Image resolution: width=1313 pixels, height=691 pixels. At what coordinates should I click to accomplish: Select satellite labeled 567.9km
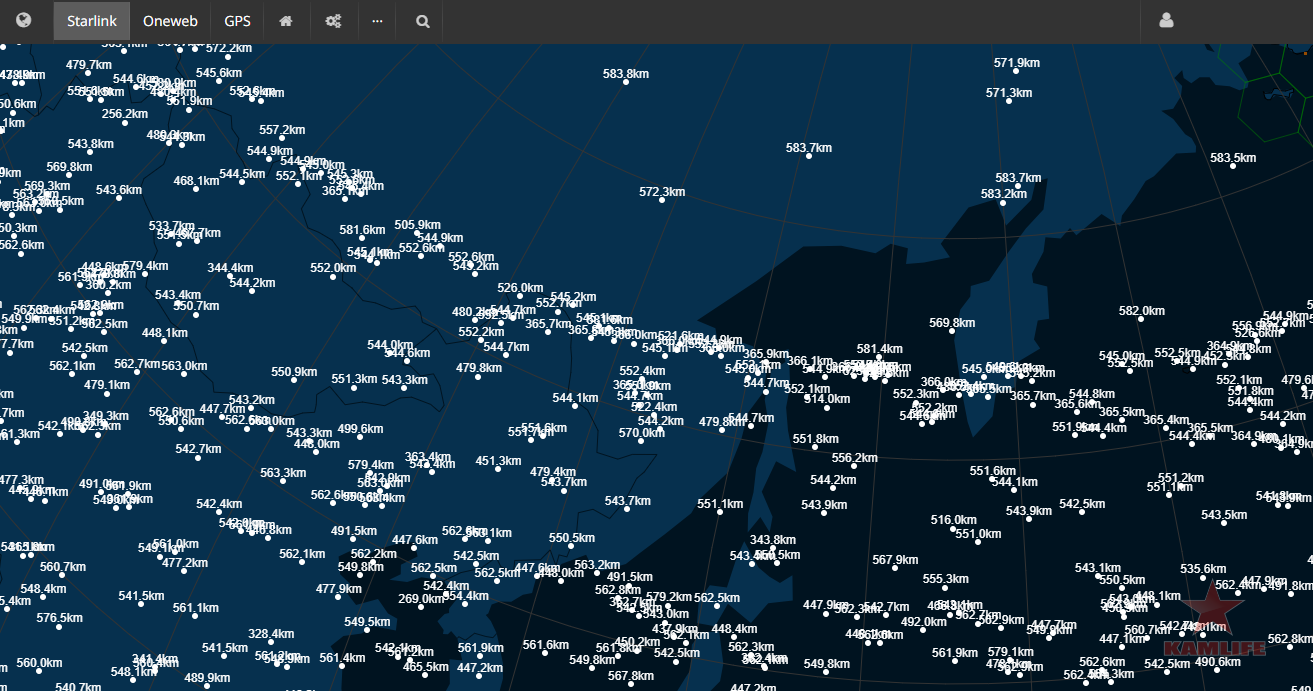click(895, 560)
